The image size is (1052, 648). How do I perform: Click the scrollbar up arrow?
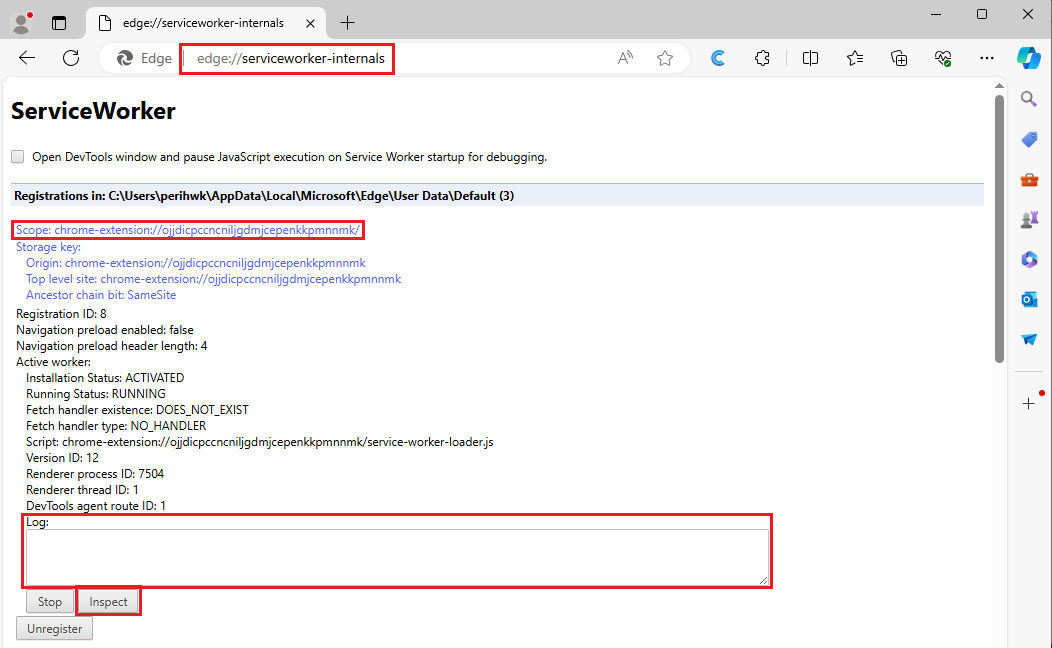tap(999, 86)
